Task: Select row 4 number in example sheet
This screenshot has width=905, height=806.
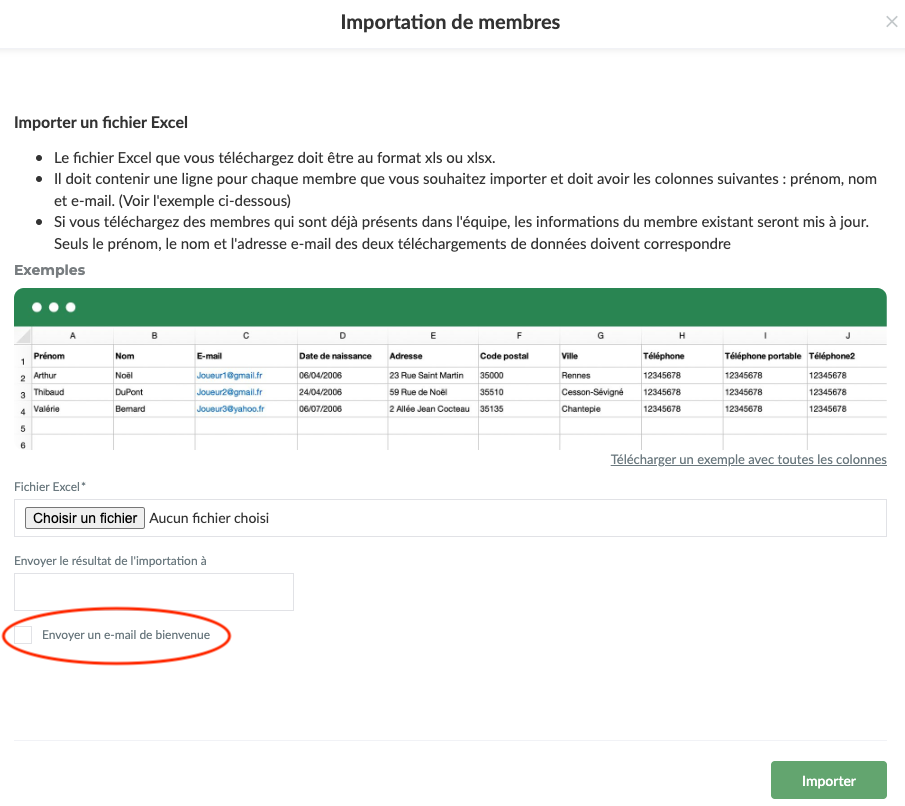Action: click(22, 410)
